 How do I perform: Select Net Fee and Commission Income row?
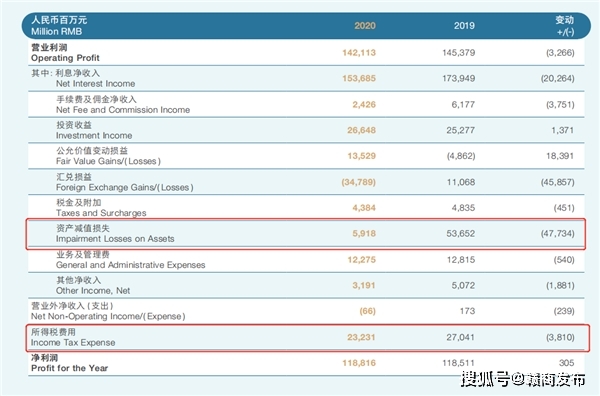(x=306, y=104)
